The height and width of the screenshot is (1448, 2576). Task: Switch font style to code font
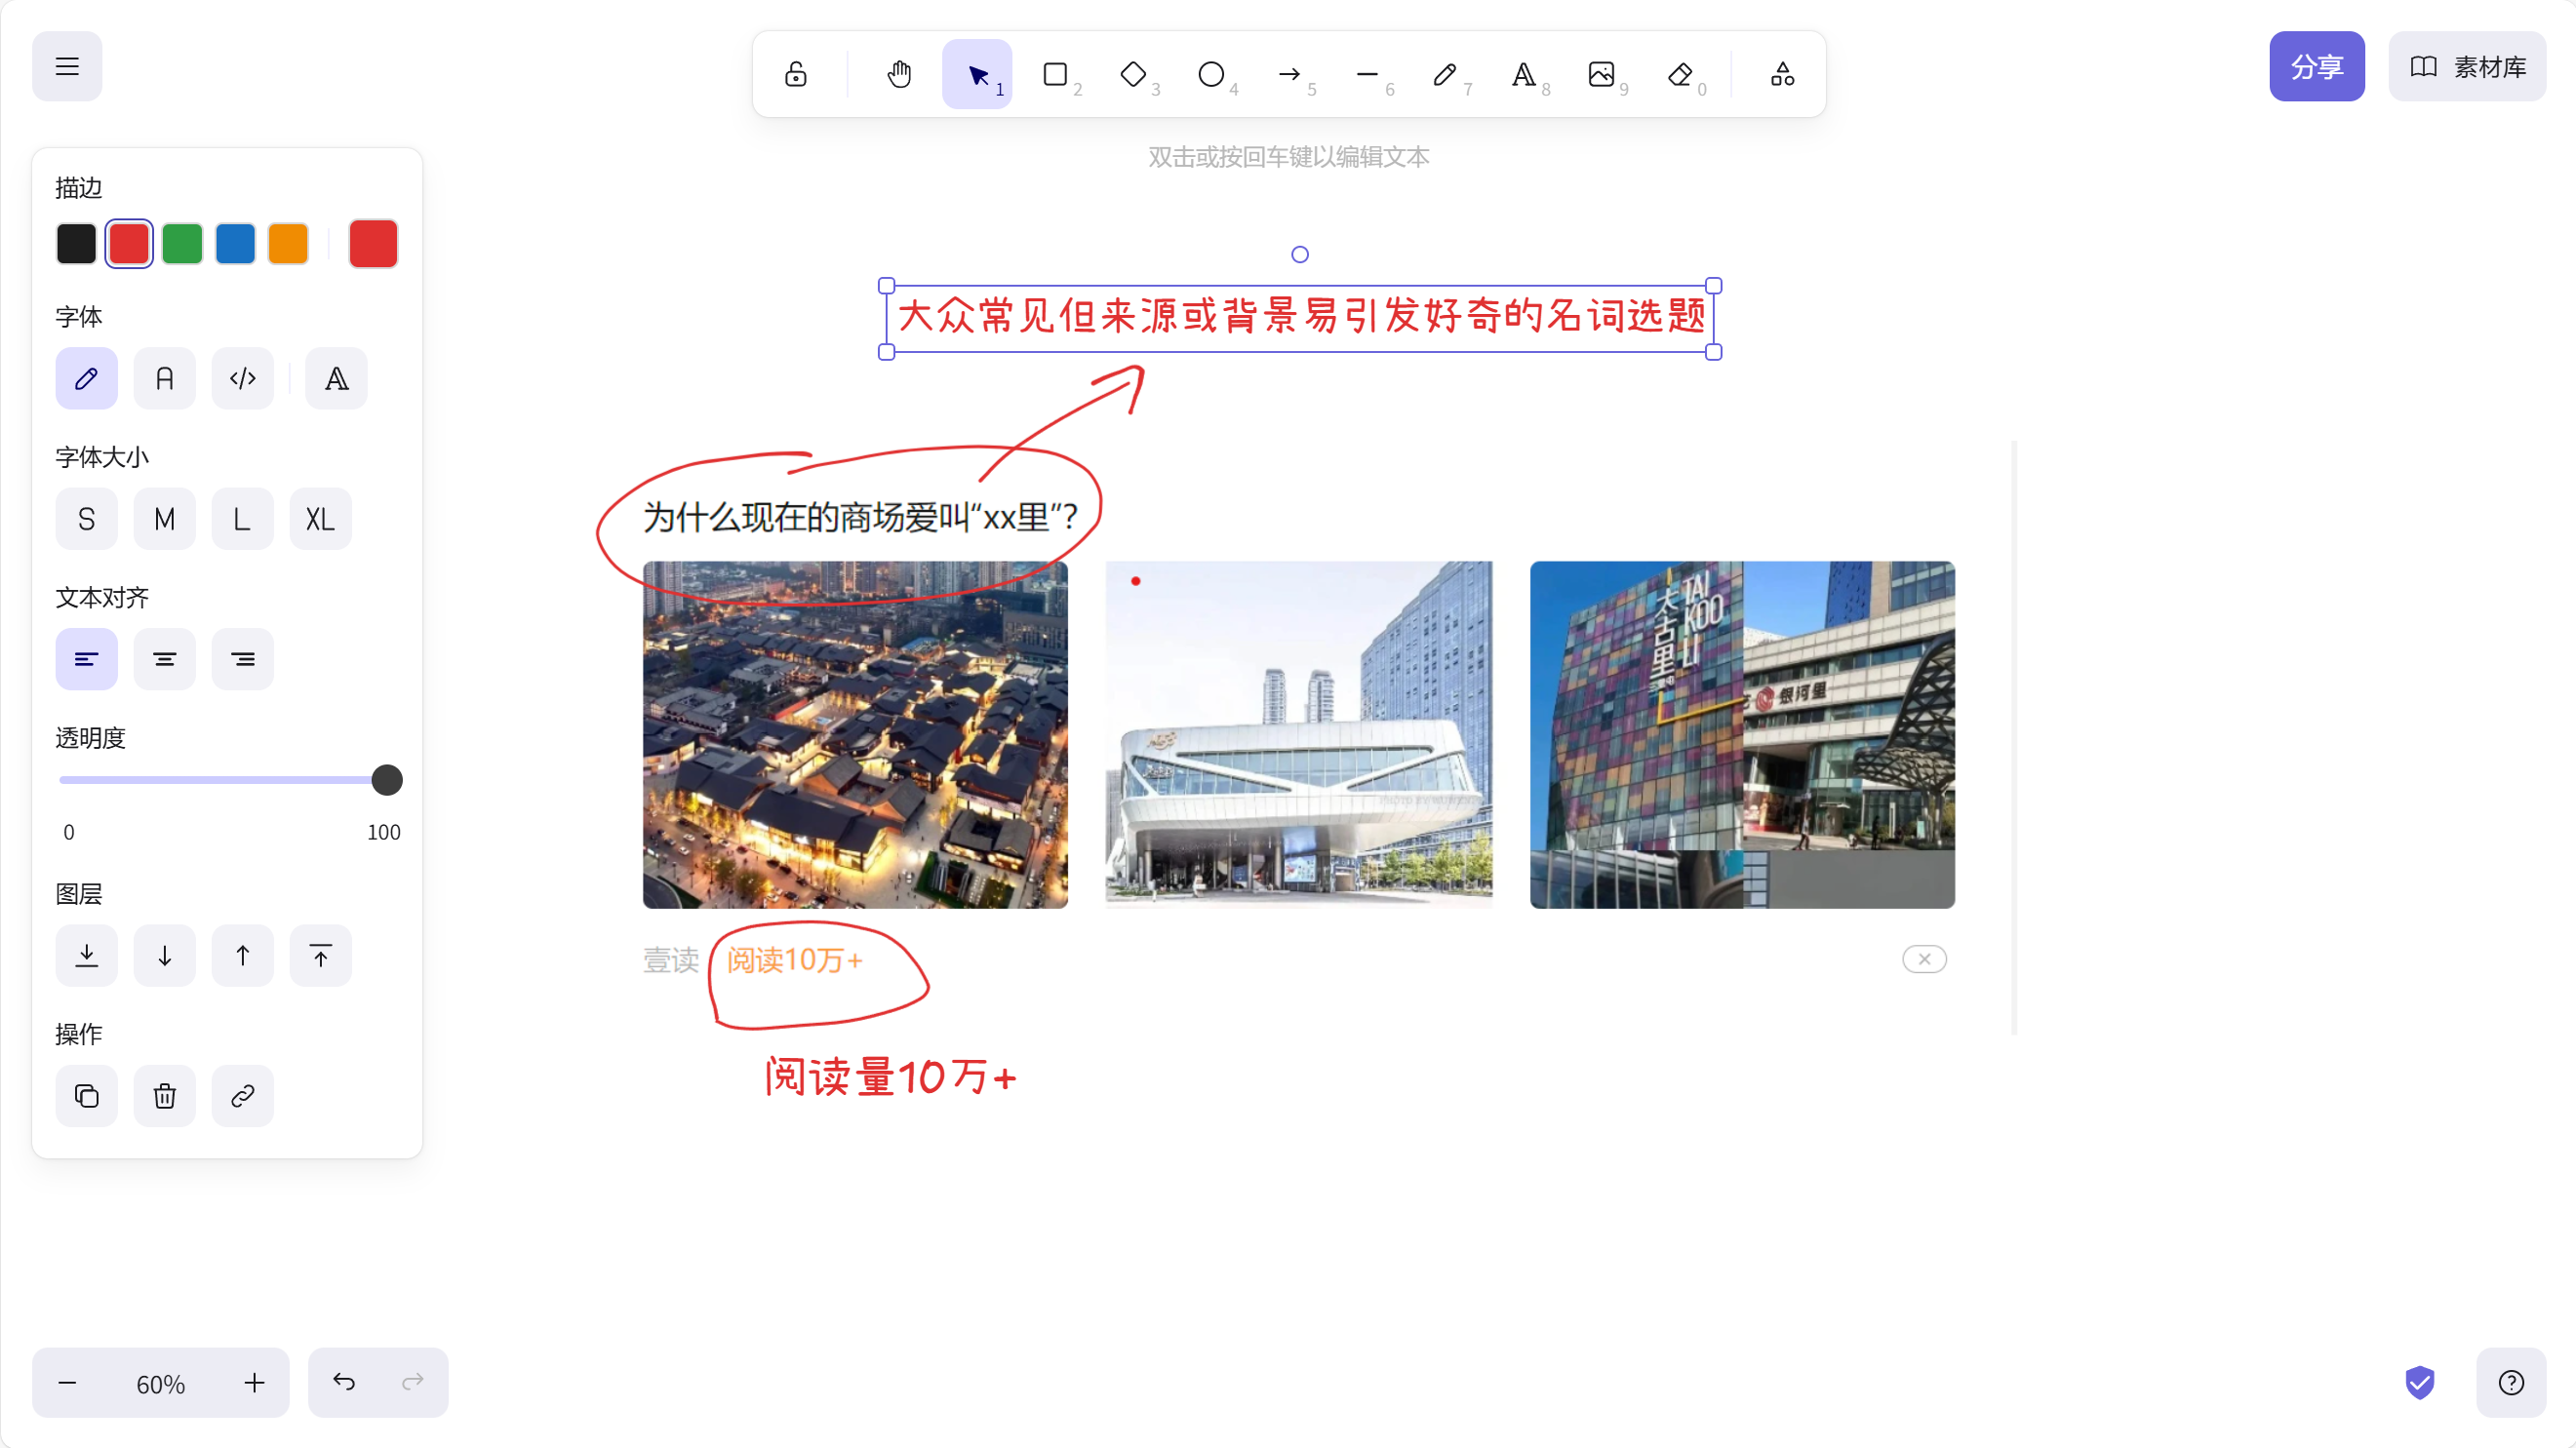pos(242,378)
